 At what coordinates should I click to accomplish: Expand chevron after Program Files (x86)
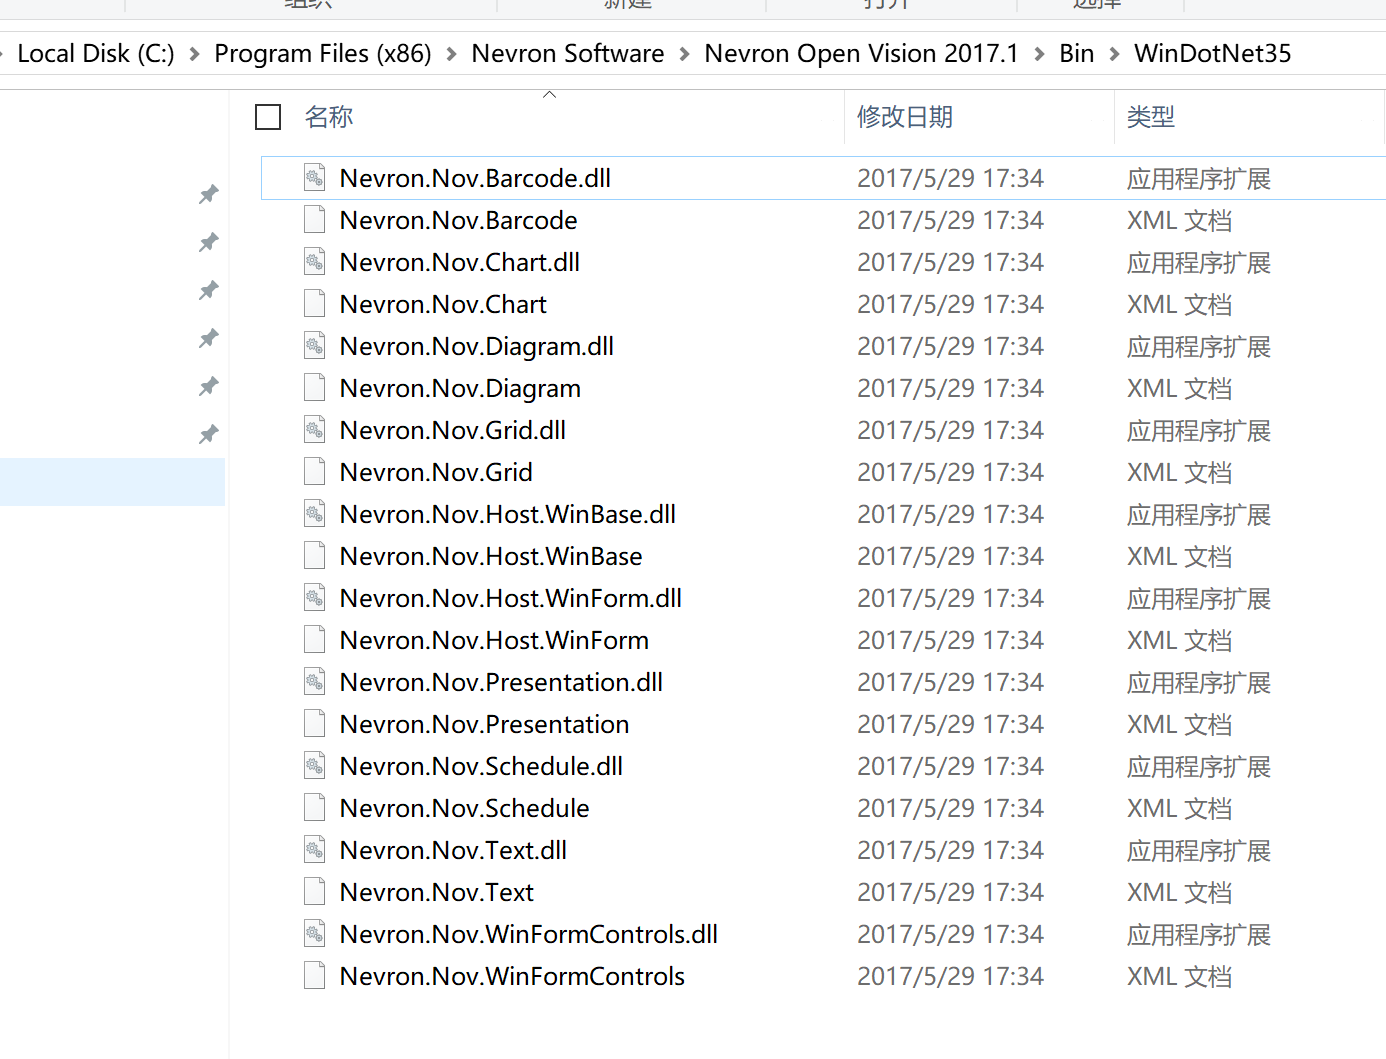click(x=451, y=54)
